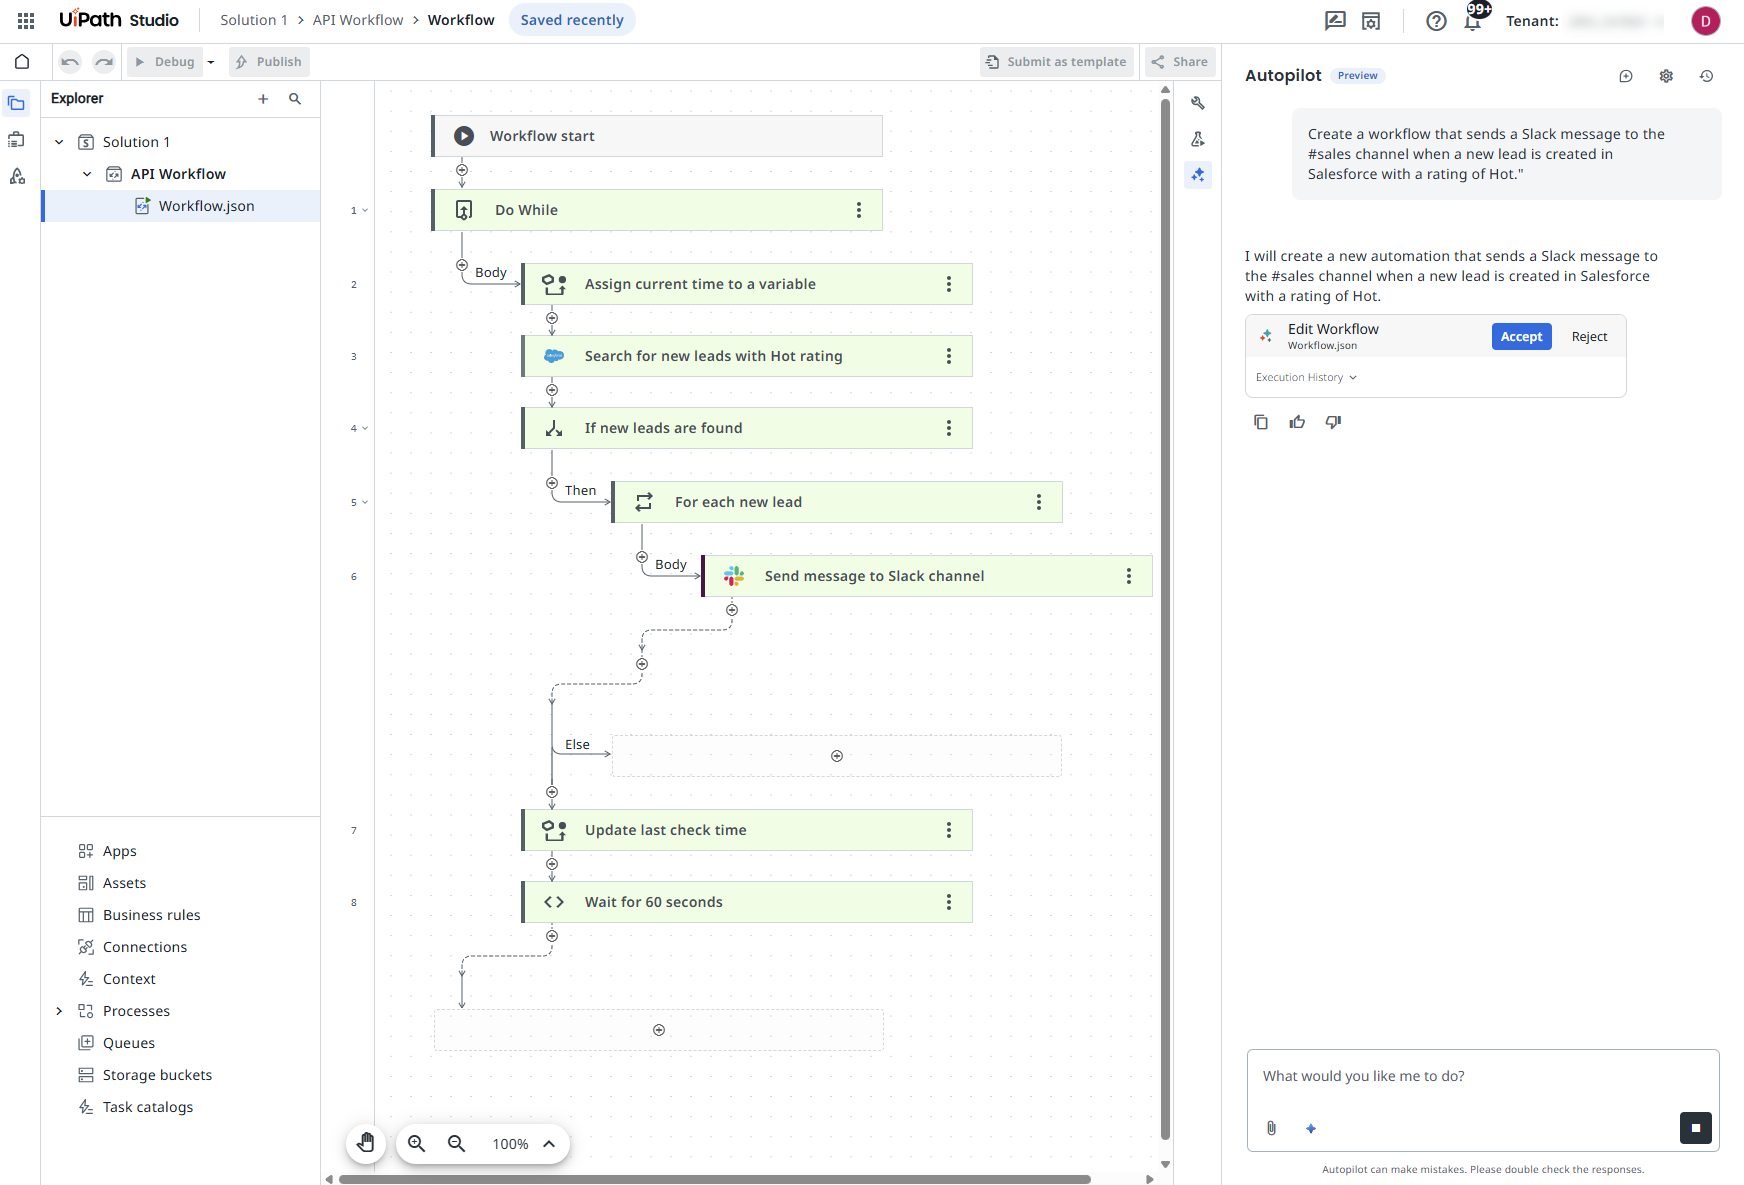Select Workflow.json in the Explorer

181,206
